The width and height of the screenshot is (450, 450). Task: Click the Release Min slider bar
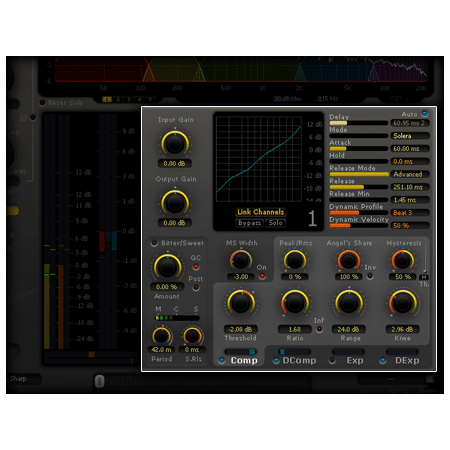pos(359,200)
